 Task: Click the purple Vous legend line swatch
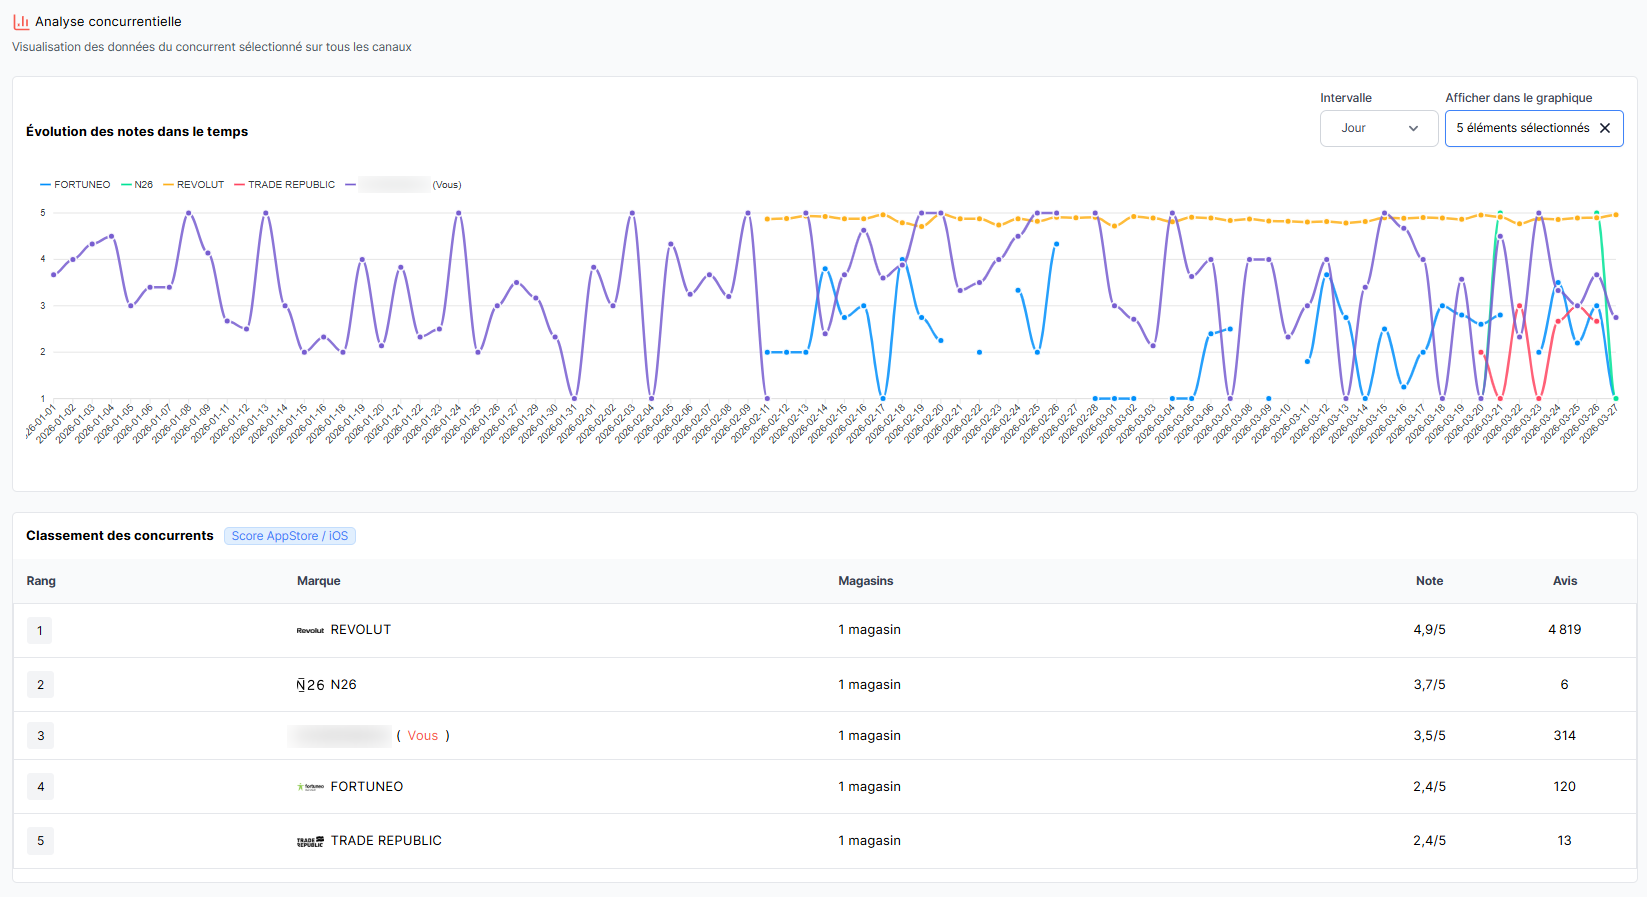click(x=351, y=185)
